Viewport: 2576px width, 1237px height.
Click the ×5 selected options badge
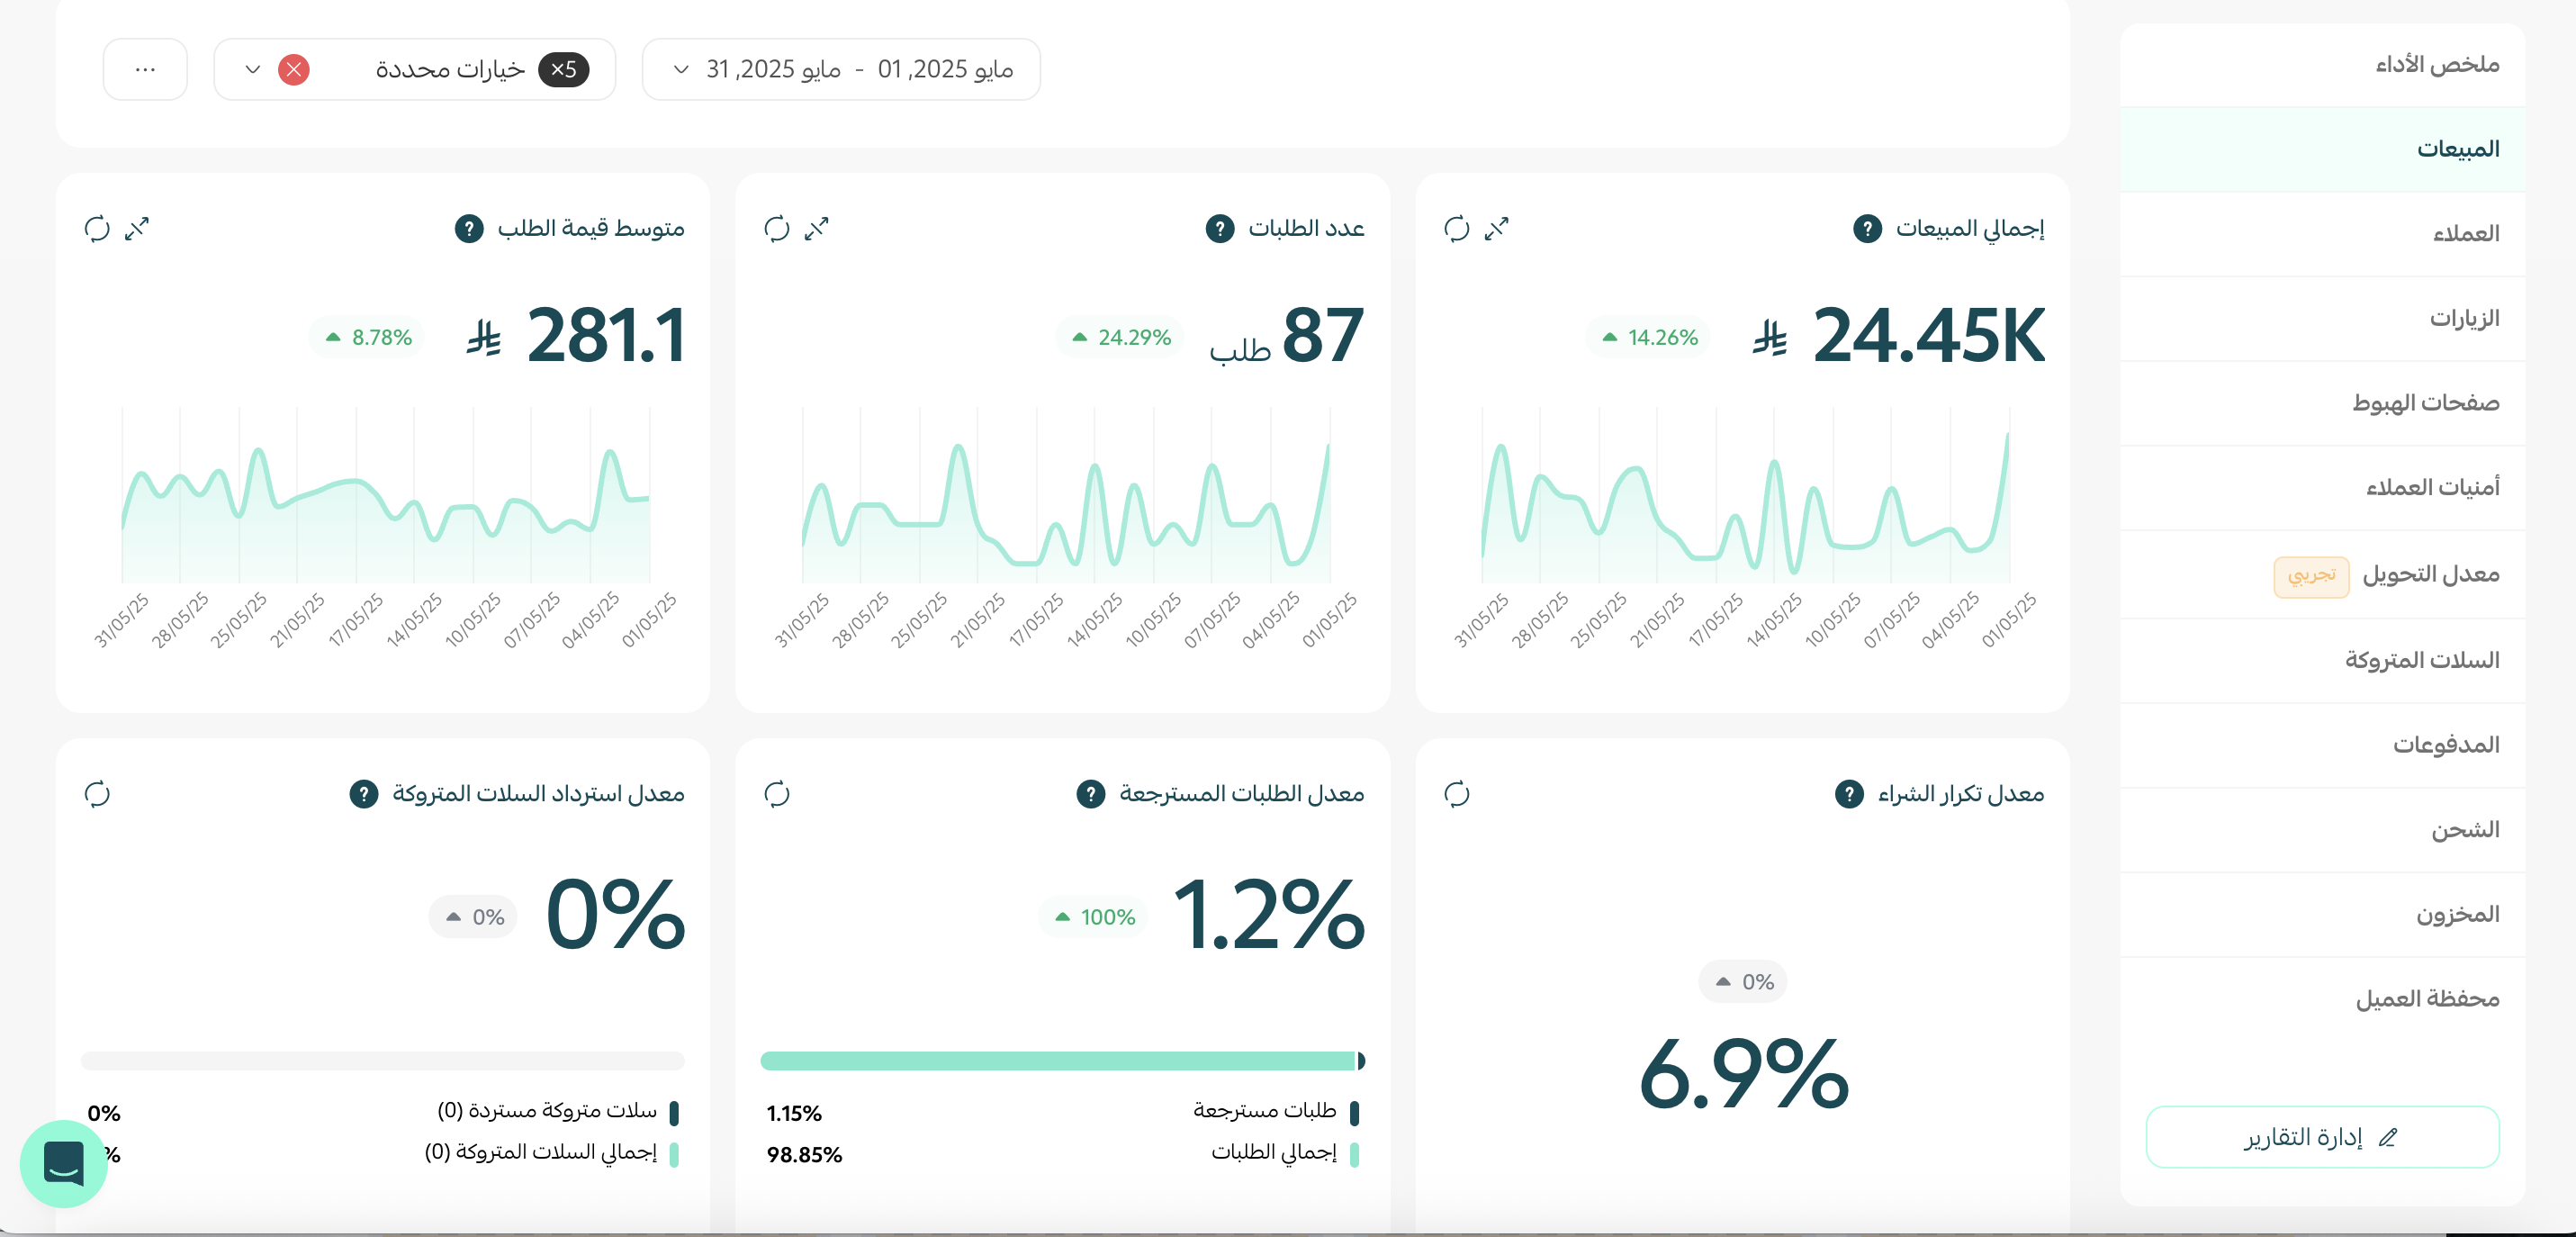(x=563, y=69)
